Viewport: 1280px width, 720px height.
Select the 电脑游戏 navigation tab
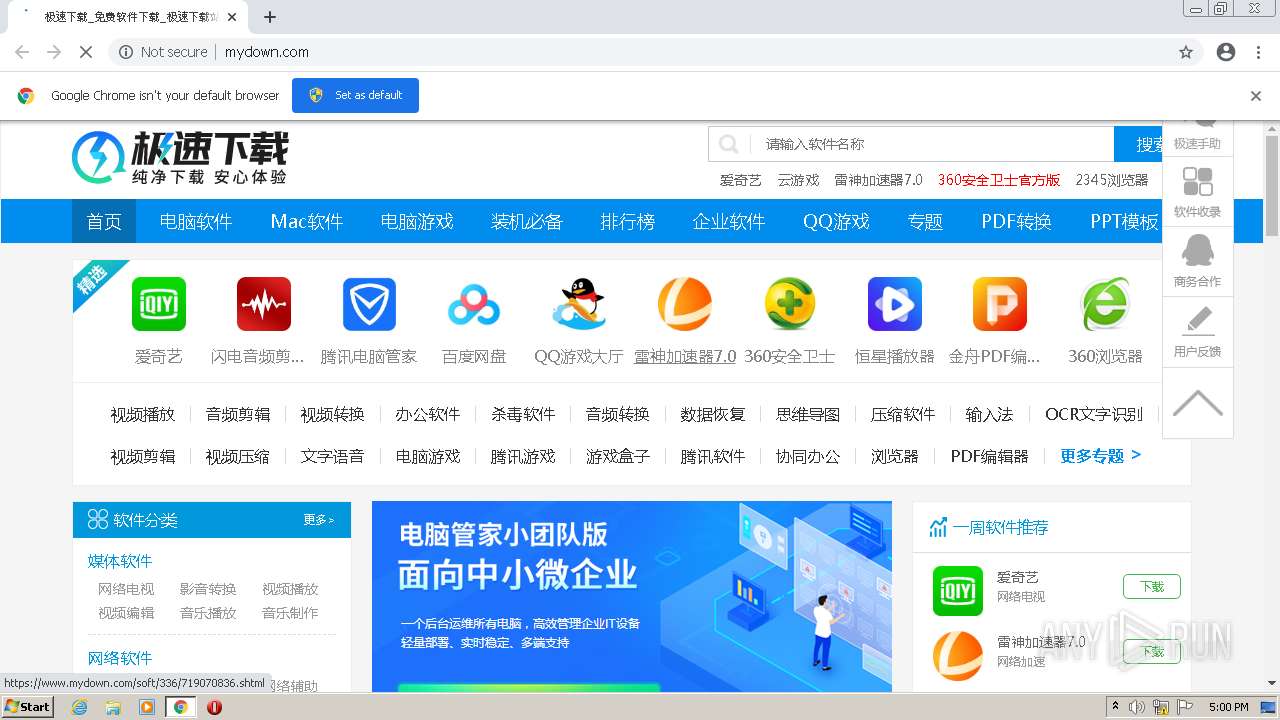[x=417, y=221]
